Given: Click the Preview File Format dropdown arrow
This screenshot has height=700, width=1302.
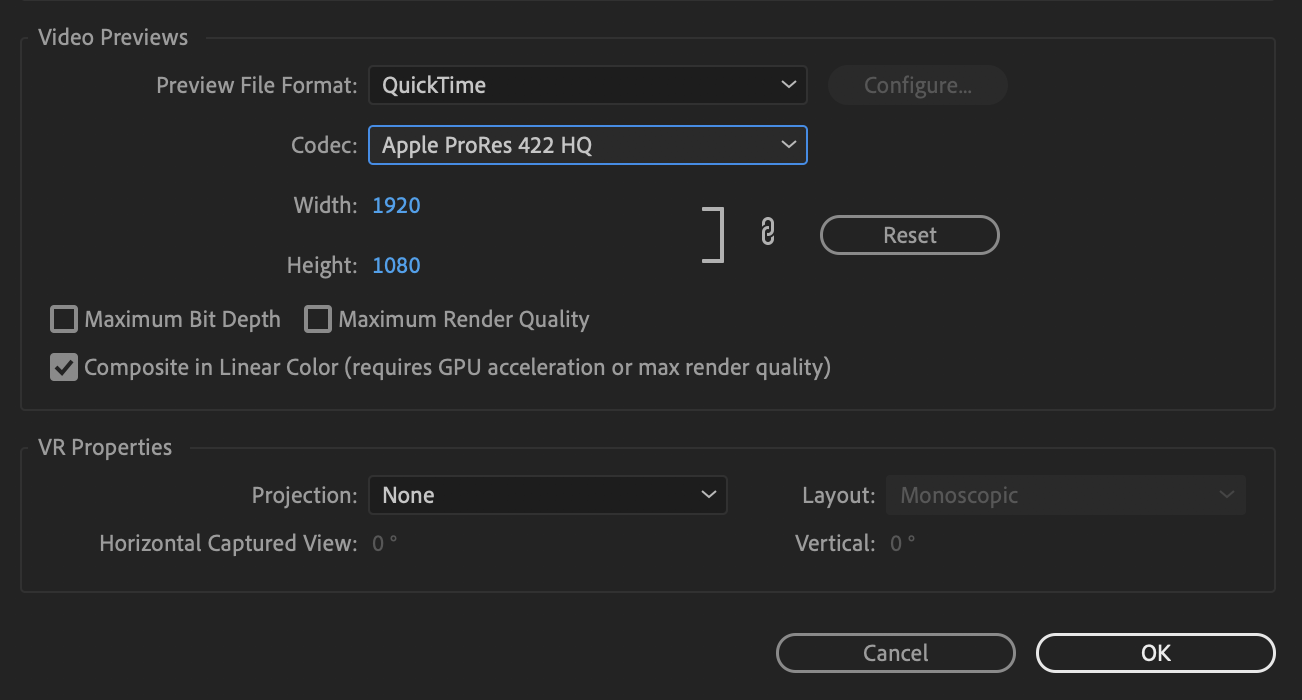Looking at the screenshot, I should 787,85.
